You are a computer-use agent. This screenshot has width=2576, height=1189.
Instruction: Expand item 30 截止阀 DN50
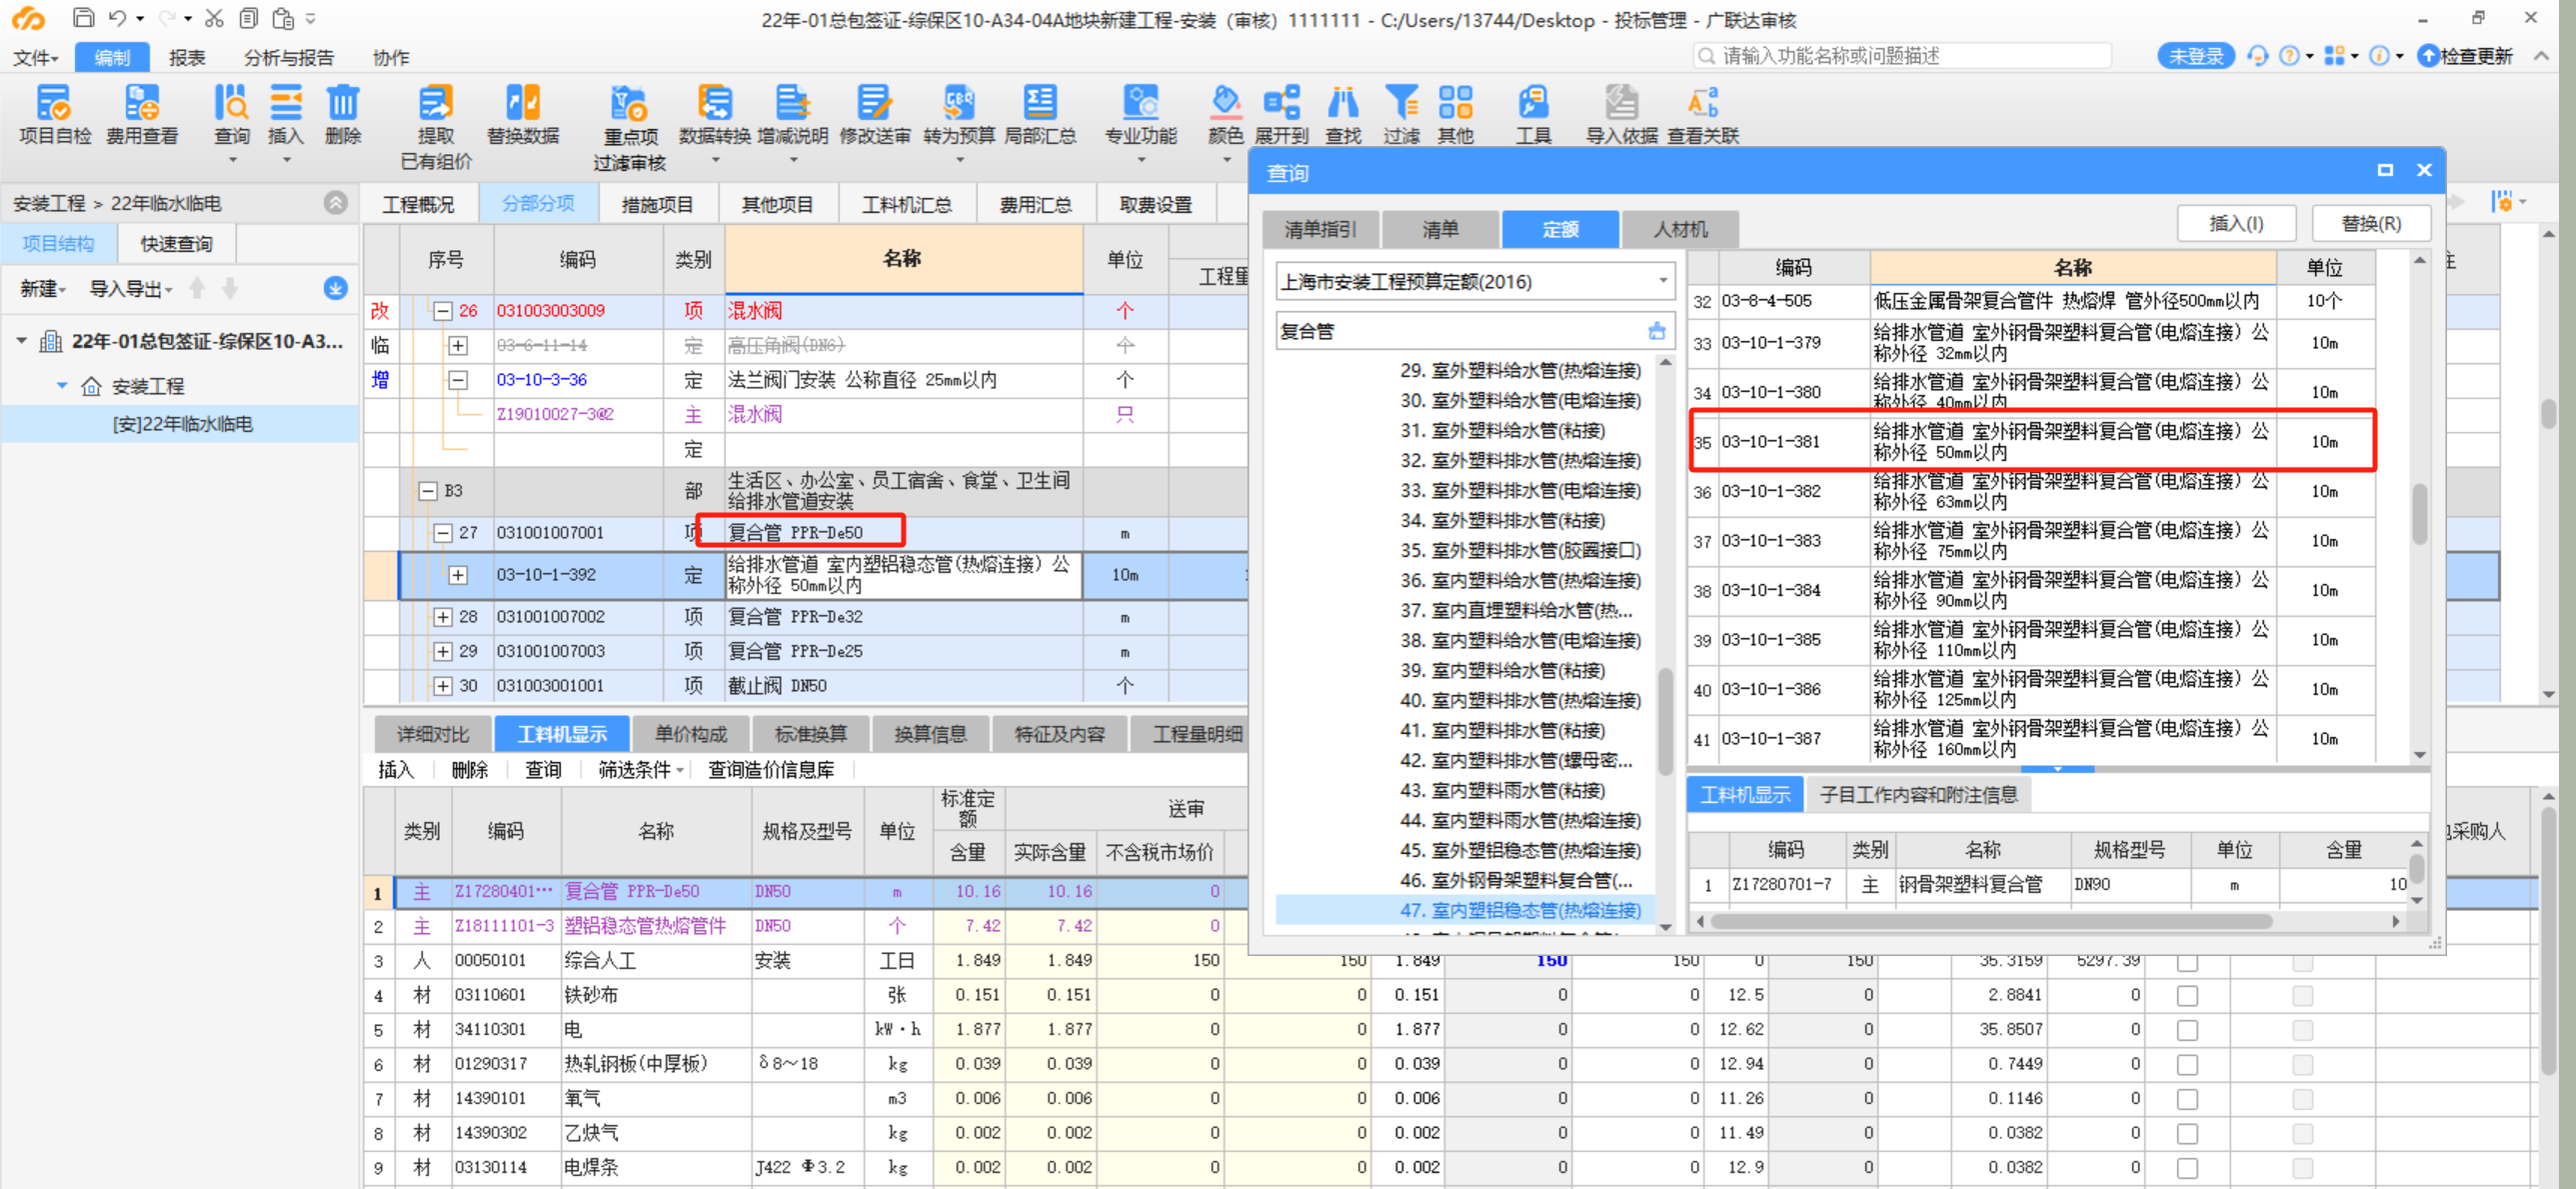coord(443,686)
